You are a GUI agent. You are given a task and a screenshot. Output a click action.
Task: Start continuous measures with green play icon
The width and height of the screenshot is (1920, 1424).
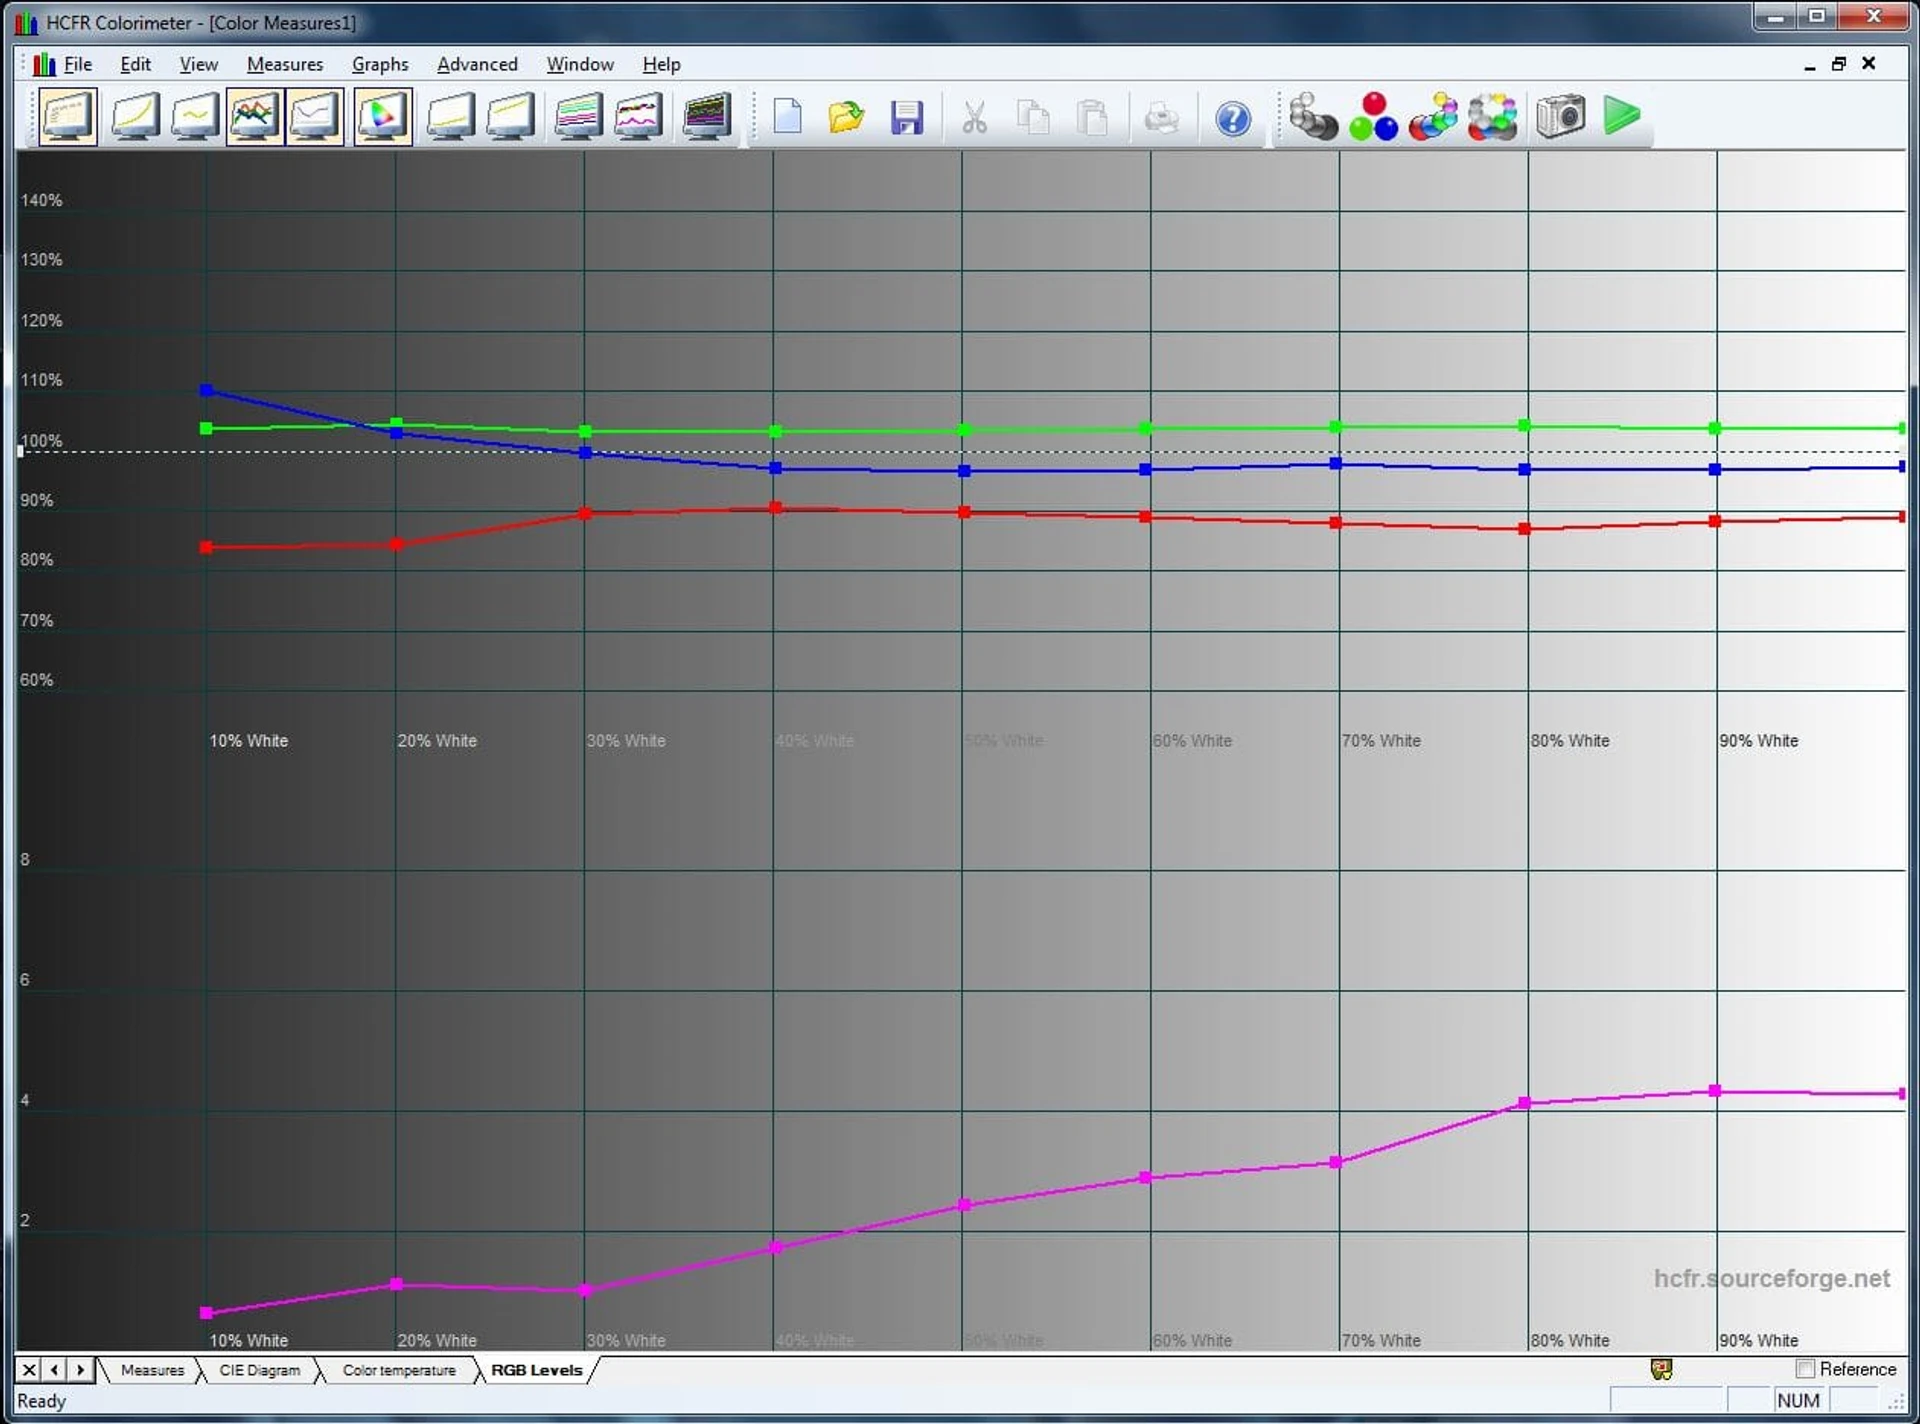(1621, 116)
